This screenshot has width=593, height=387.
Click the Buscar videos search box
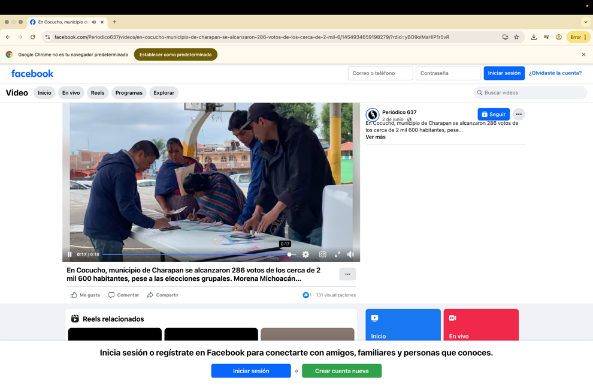pos(530,93)
